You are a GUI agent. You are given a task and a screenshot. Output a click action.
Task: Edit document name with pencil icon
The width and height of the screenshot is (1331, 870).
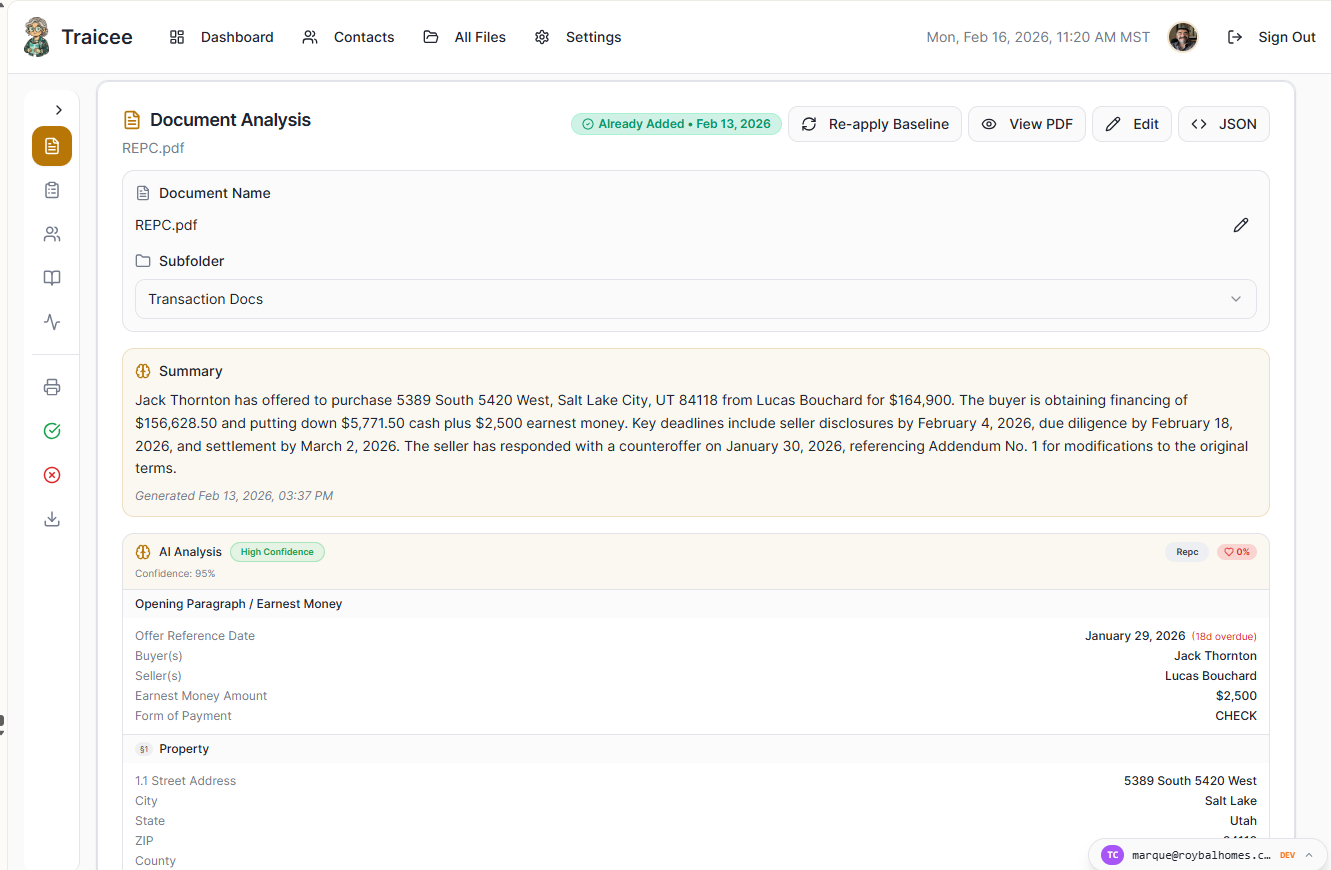(x=1240, y=225)
